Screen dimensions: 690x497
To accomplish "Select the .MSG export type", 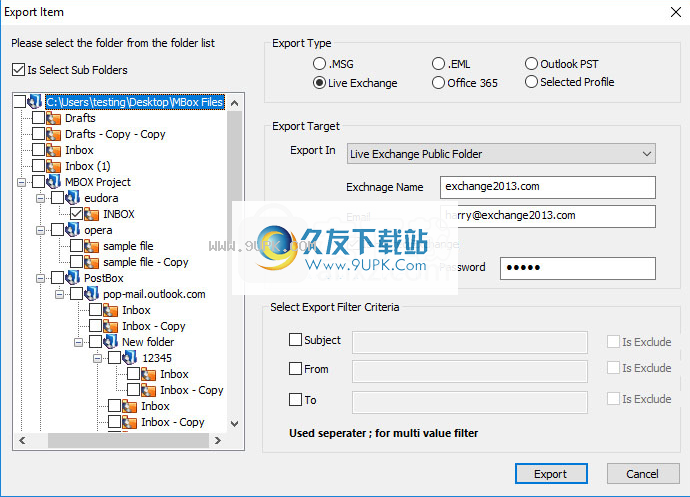I will tap(319, 64).
